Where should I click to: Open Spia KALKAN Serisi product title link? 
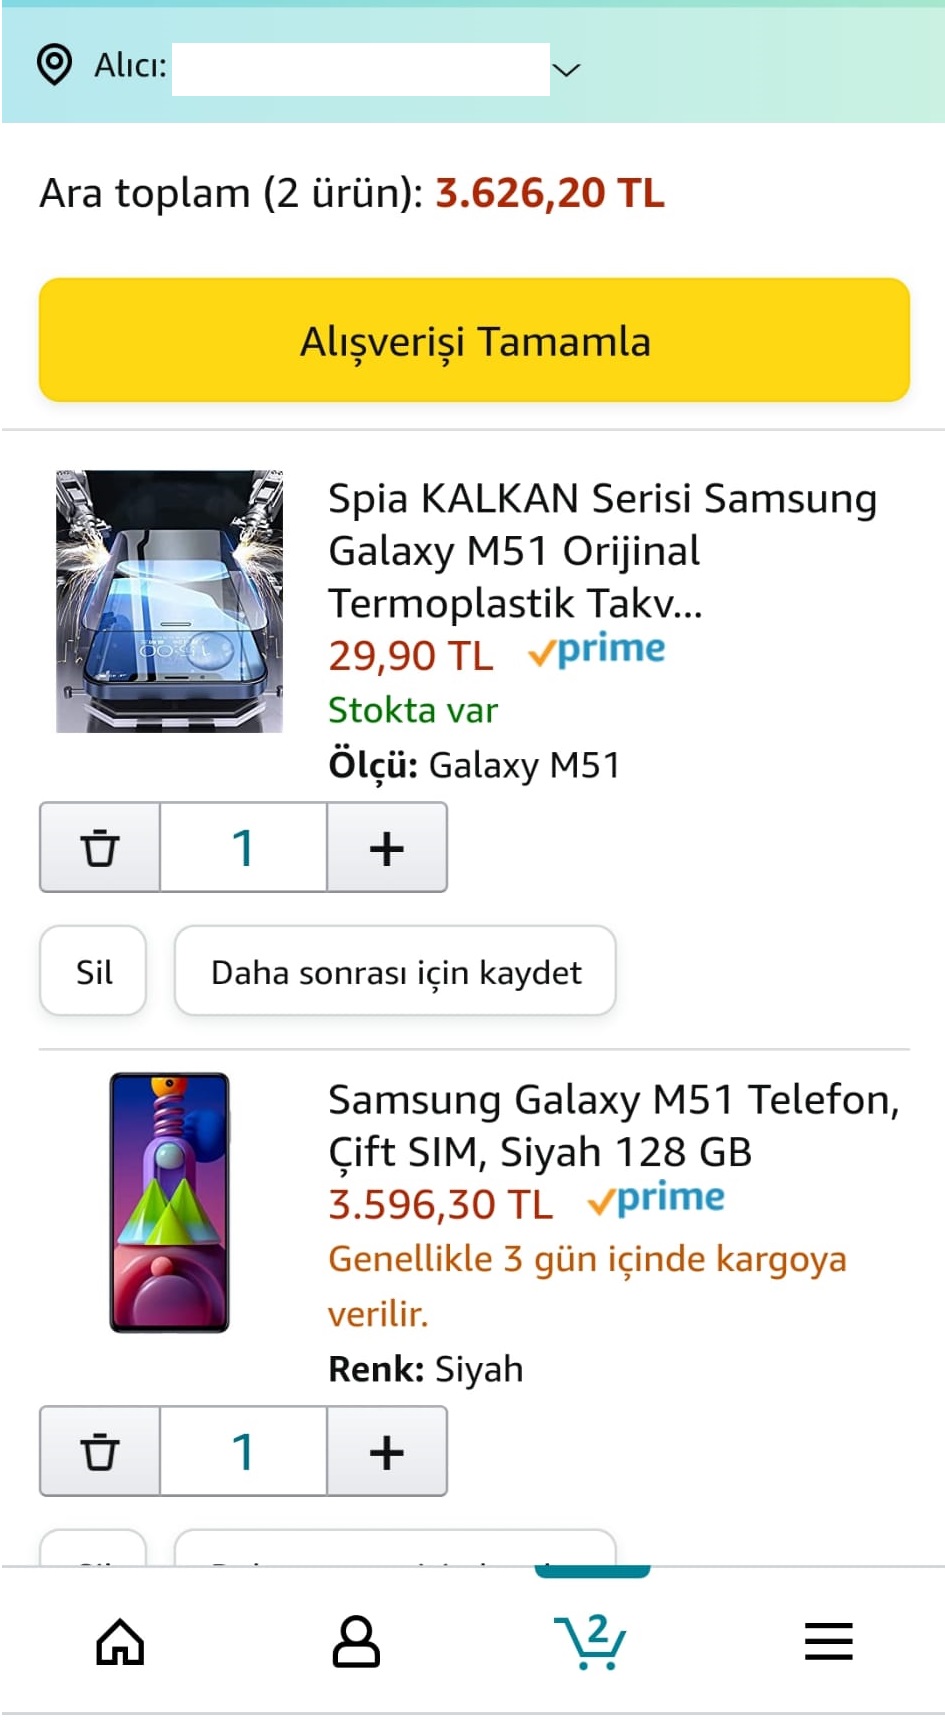tap(602, 550)
